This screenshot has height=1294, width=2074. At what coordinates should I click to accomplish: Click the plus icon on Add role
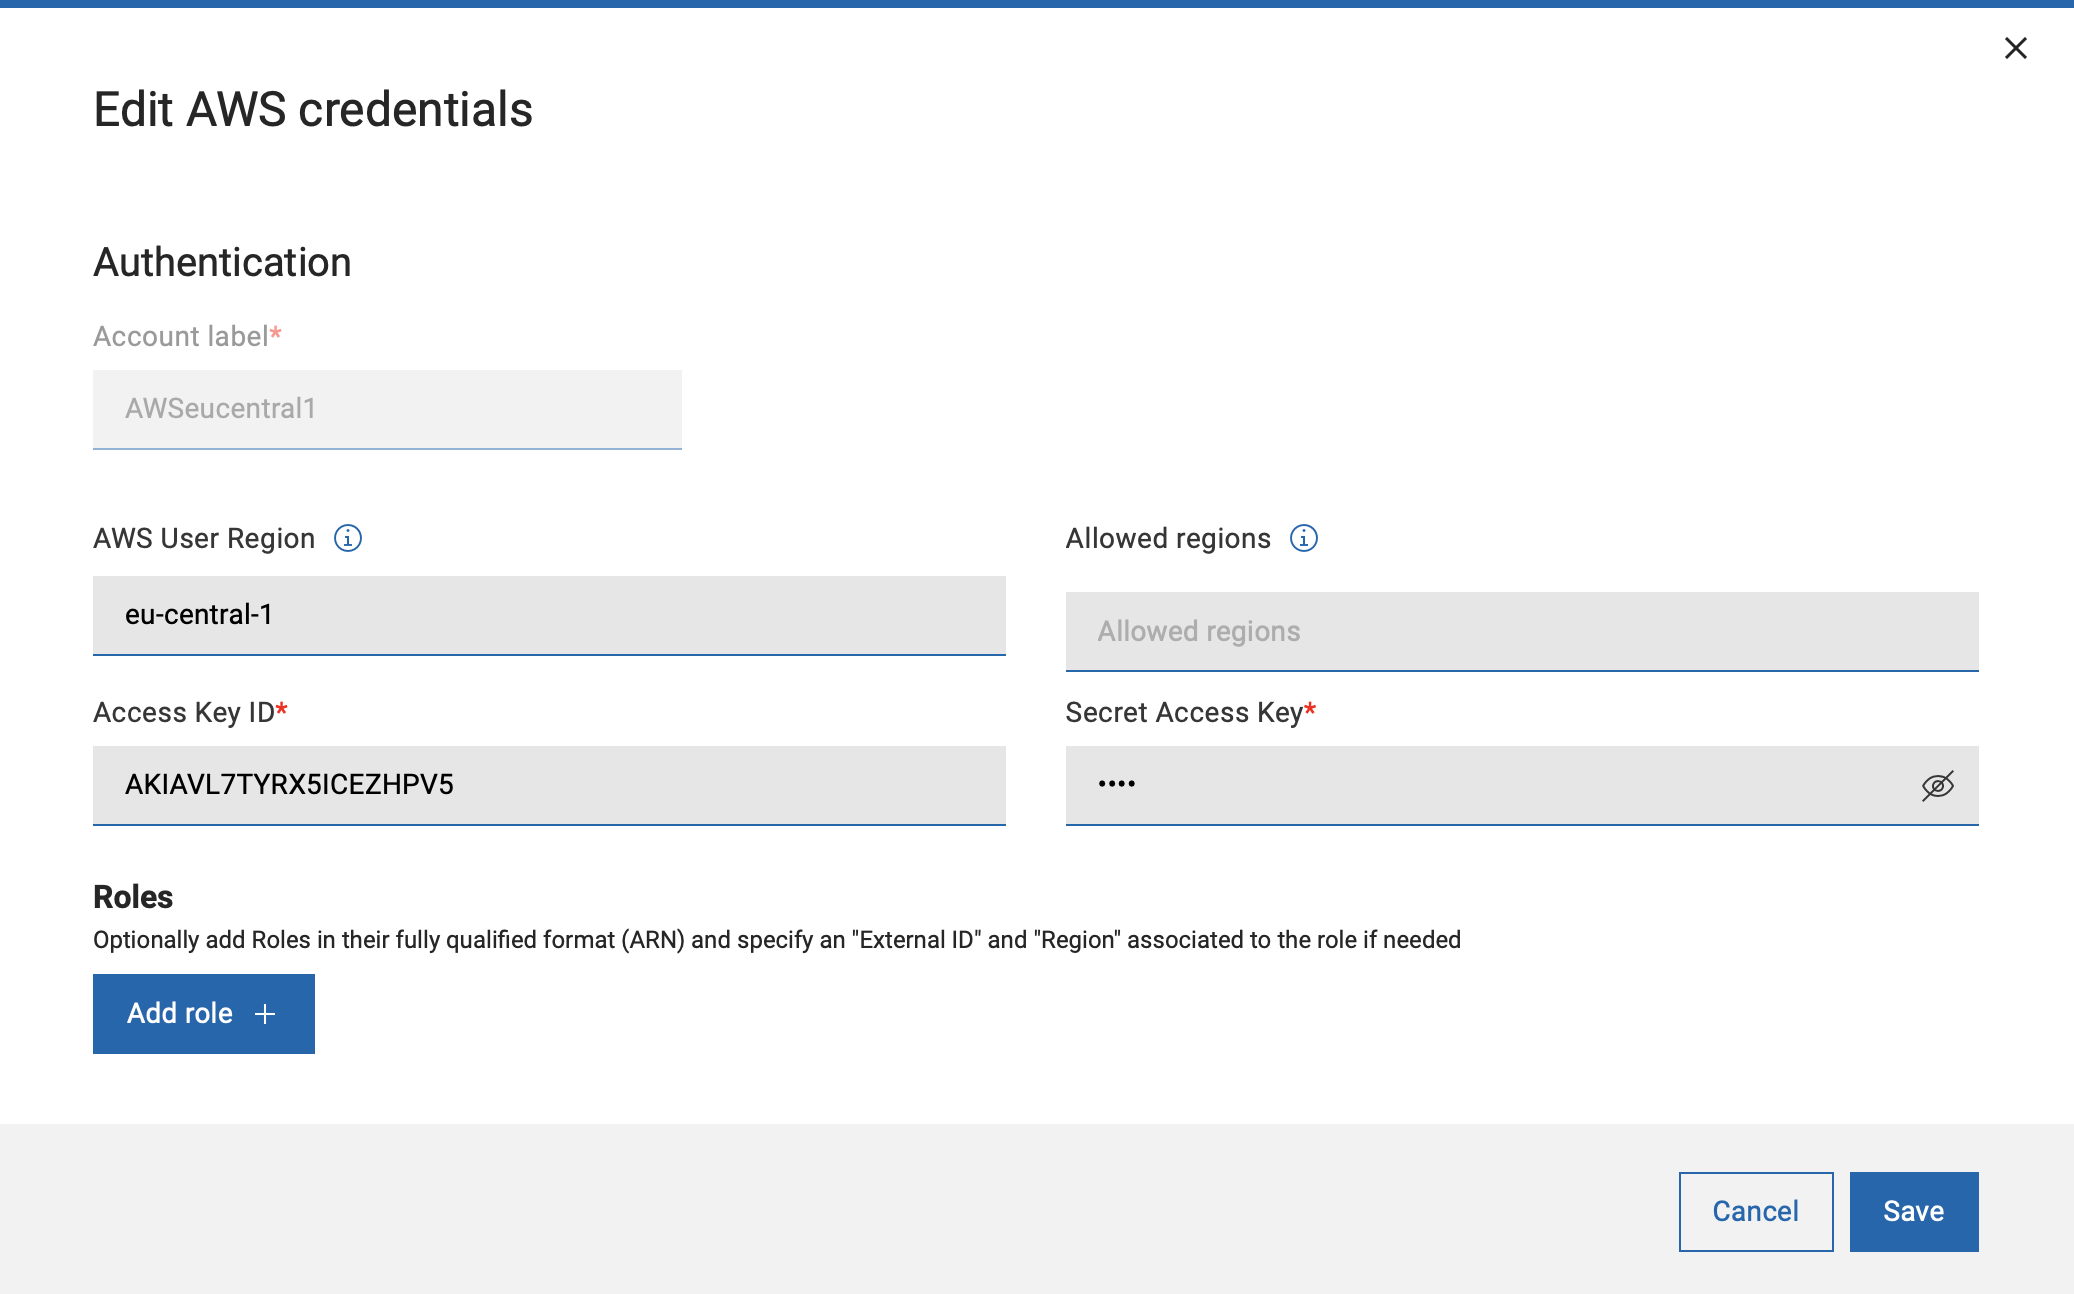[265, 1014]
